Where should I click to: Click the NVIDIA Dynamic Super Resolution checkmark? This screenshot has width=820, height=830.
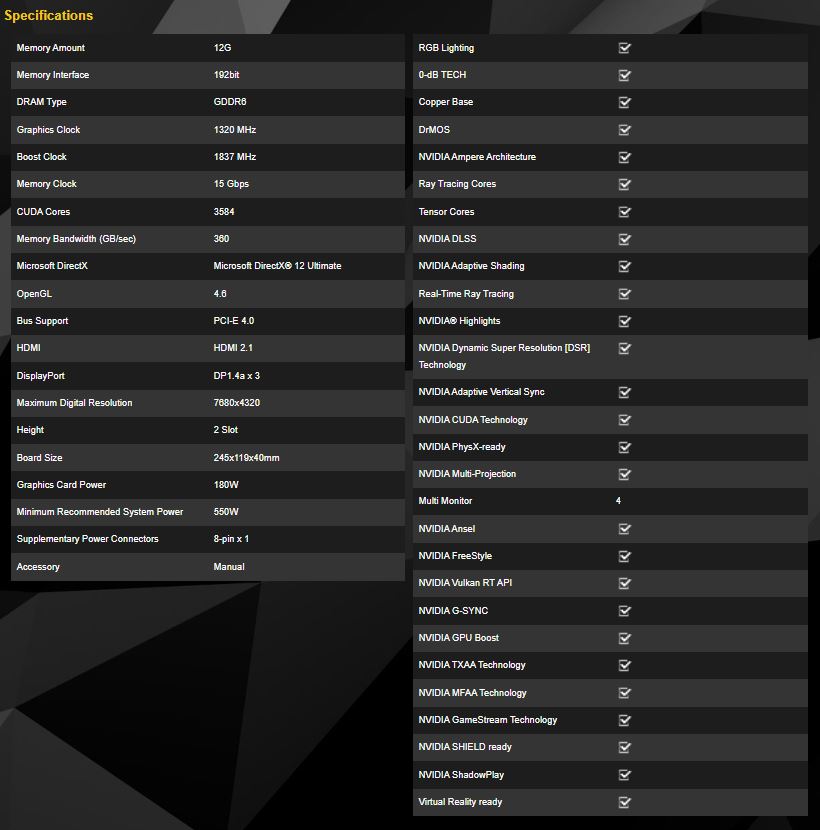click(x=625, y=348)
